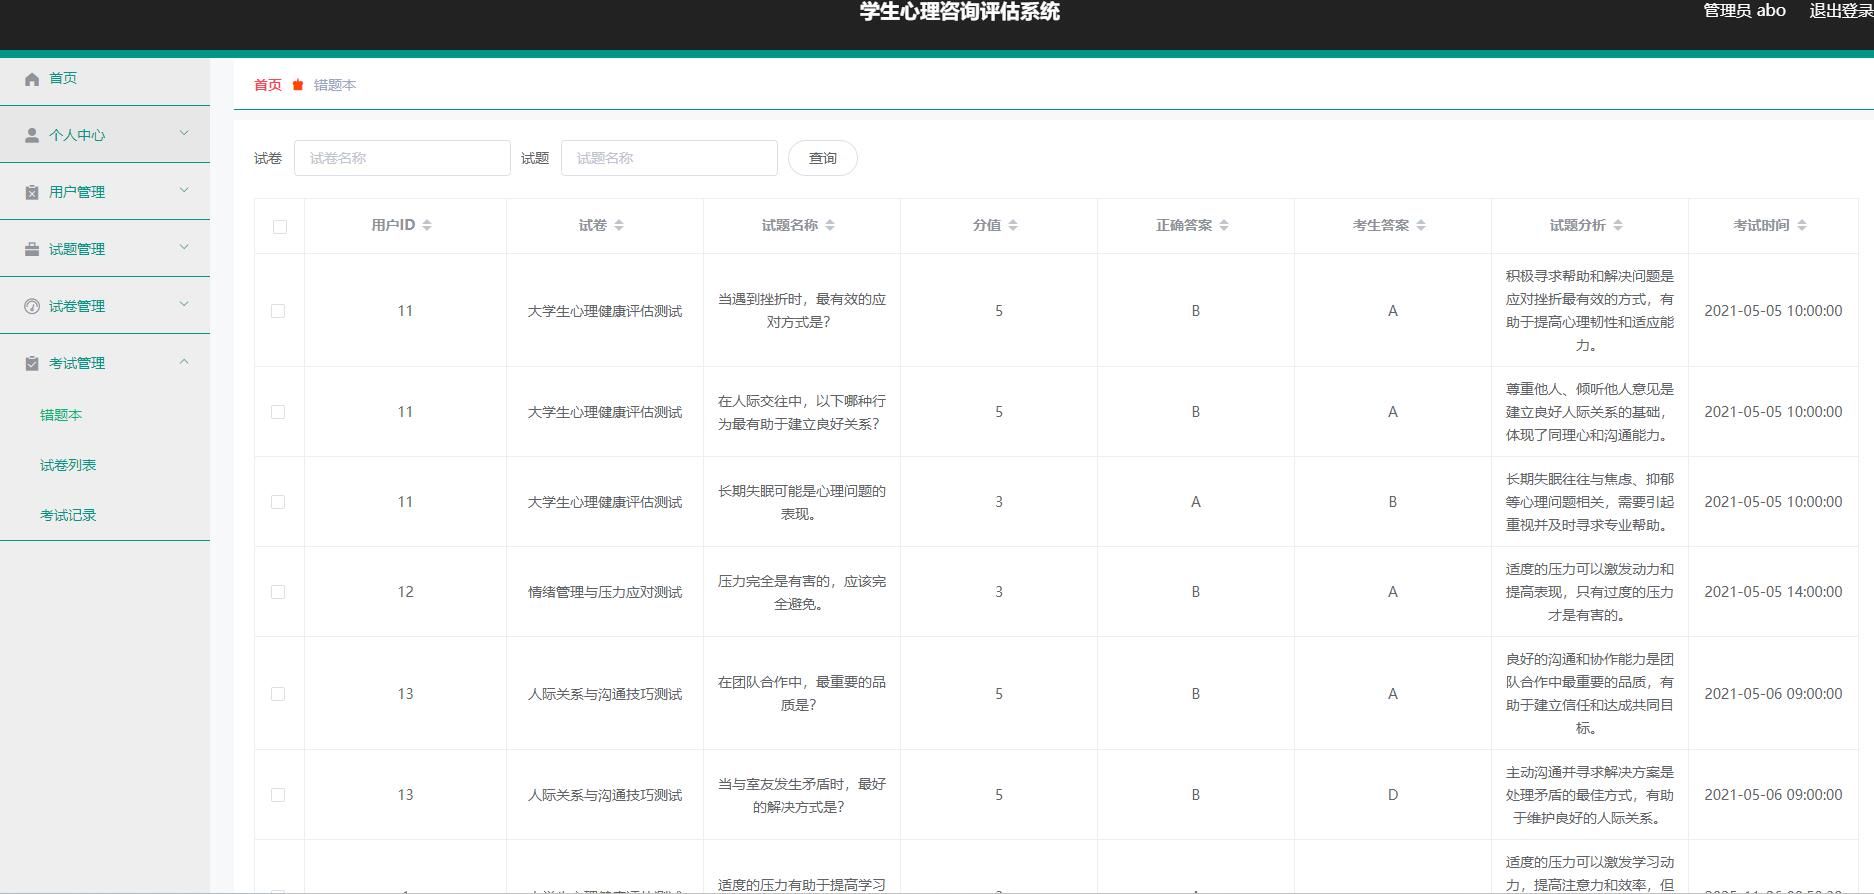Click the 2021-05-05 14:00:00 time cell
Image resolution: width=1874 pixels, height=894 pixels.
click(1773, 592)
